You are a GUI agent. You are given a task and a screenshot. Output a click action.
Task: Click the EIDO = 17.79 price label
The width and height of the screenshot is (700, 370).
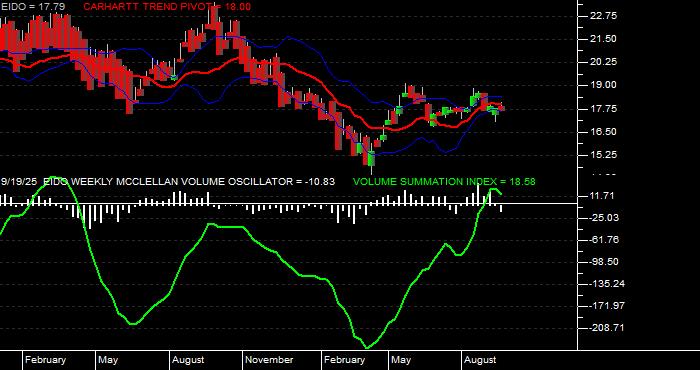point(33,7)
